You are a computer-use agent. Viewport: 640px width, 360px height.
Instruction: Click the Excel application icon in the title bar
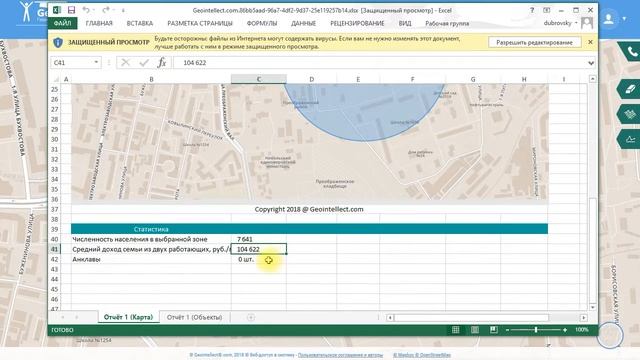[x=57, y=10]
